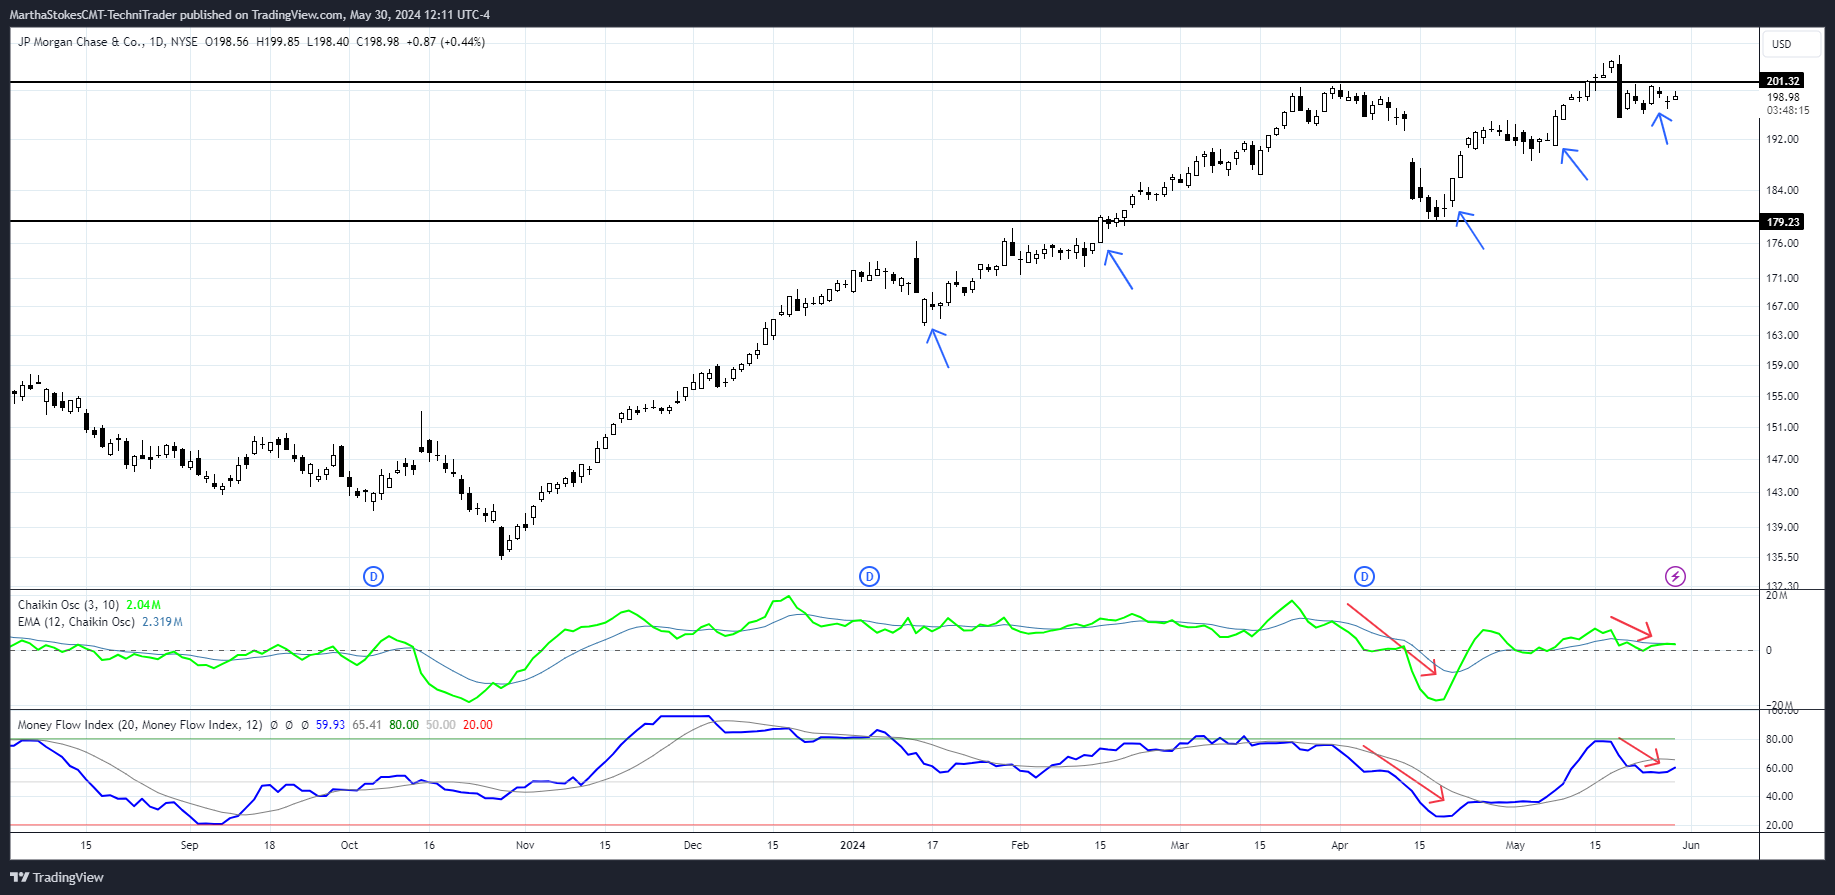Screen dimensions: 1835x895
Task: Click the Nov label on time axis
Action: pos(525,845)
